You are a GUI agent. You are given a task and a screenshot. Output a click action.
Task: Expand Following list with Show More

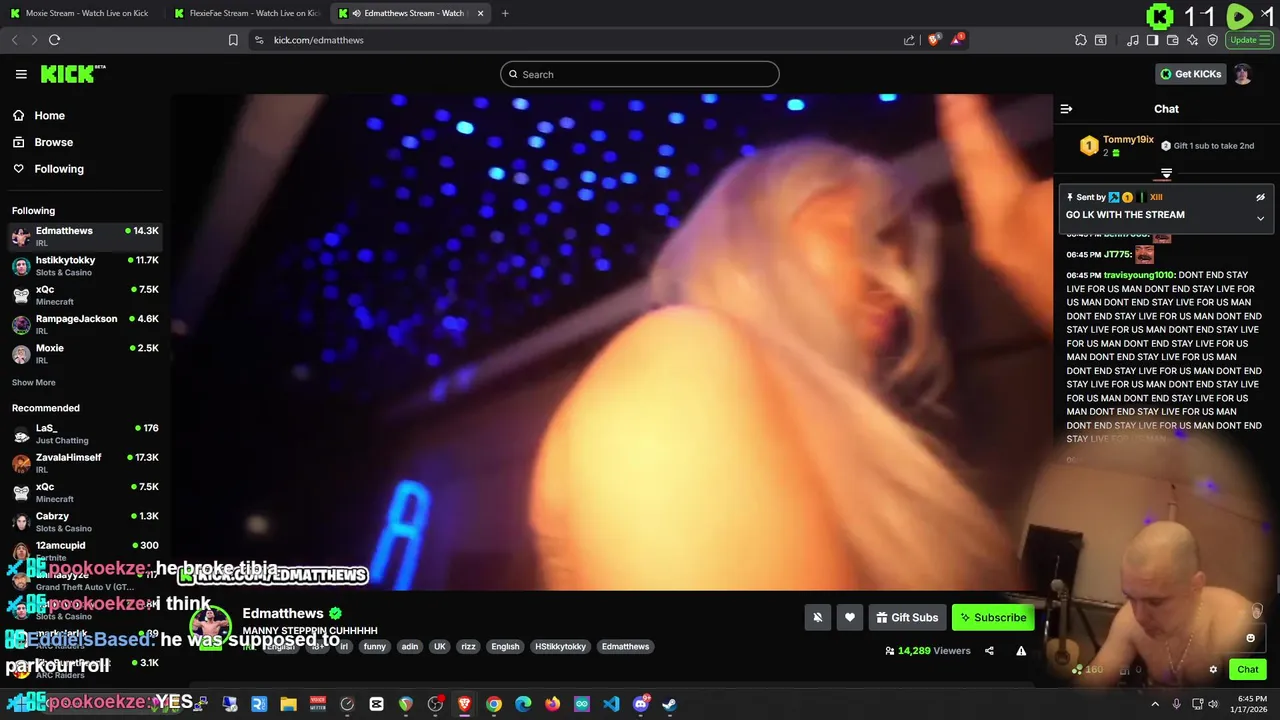click(x=33, y=382)
